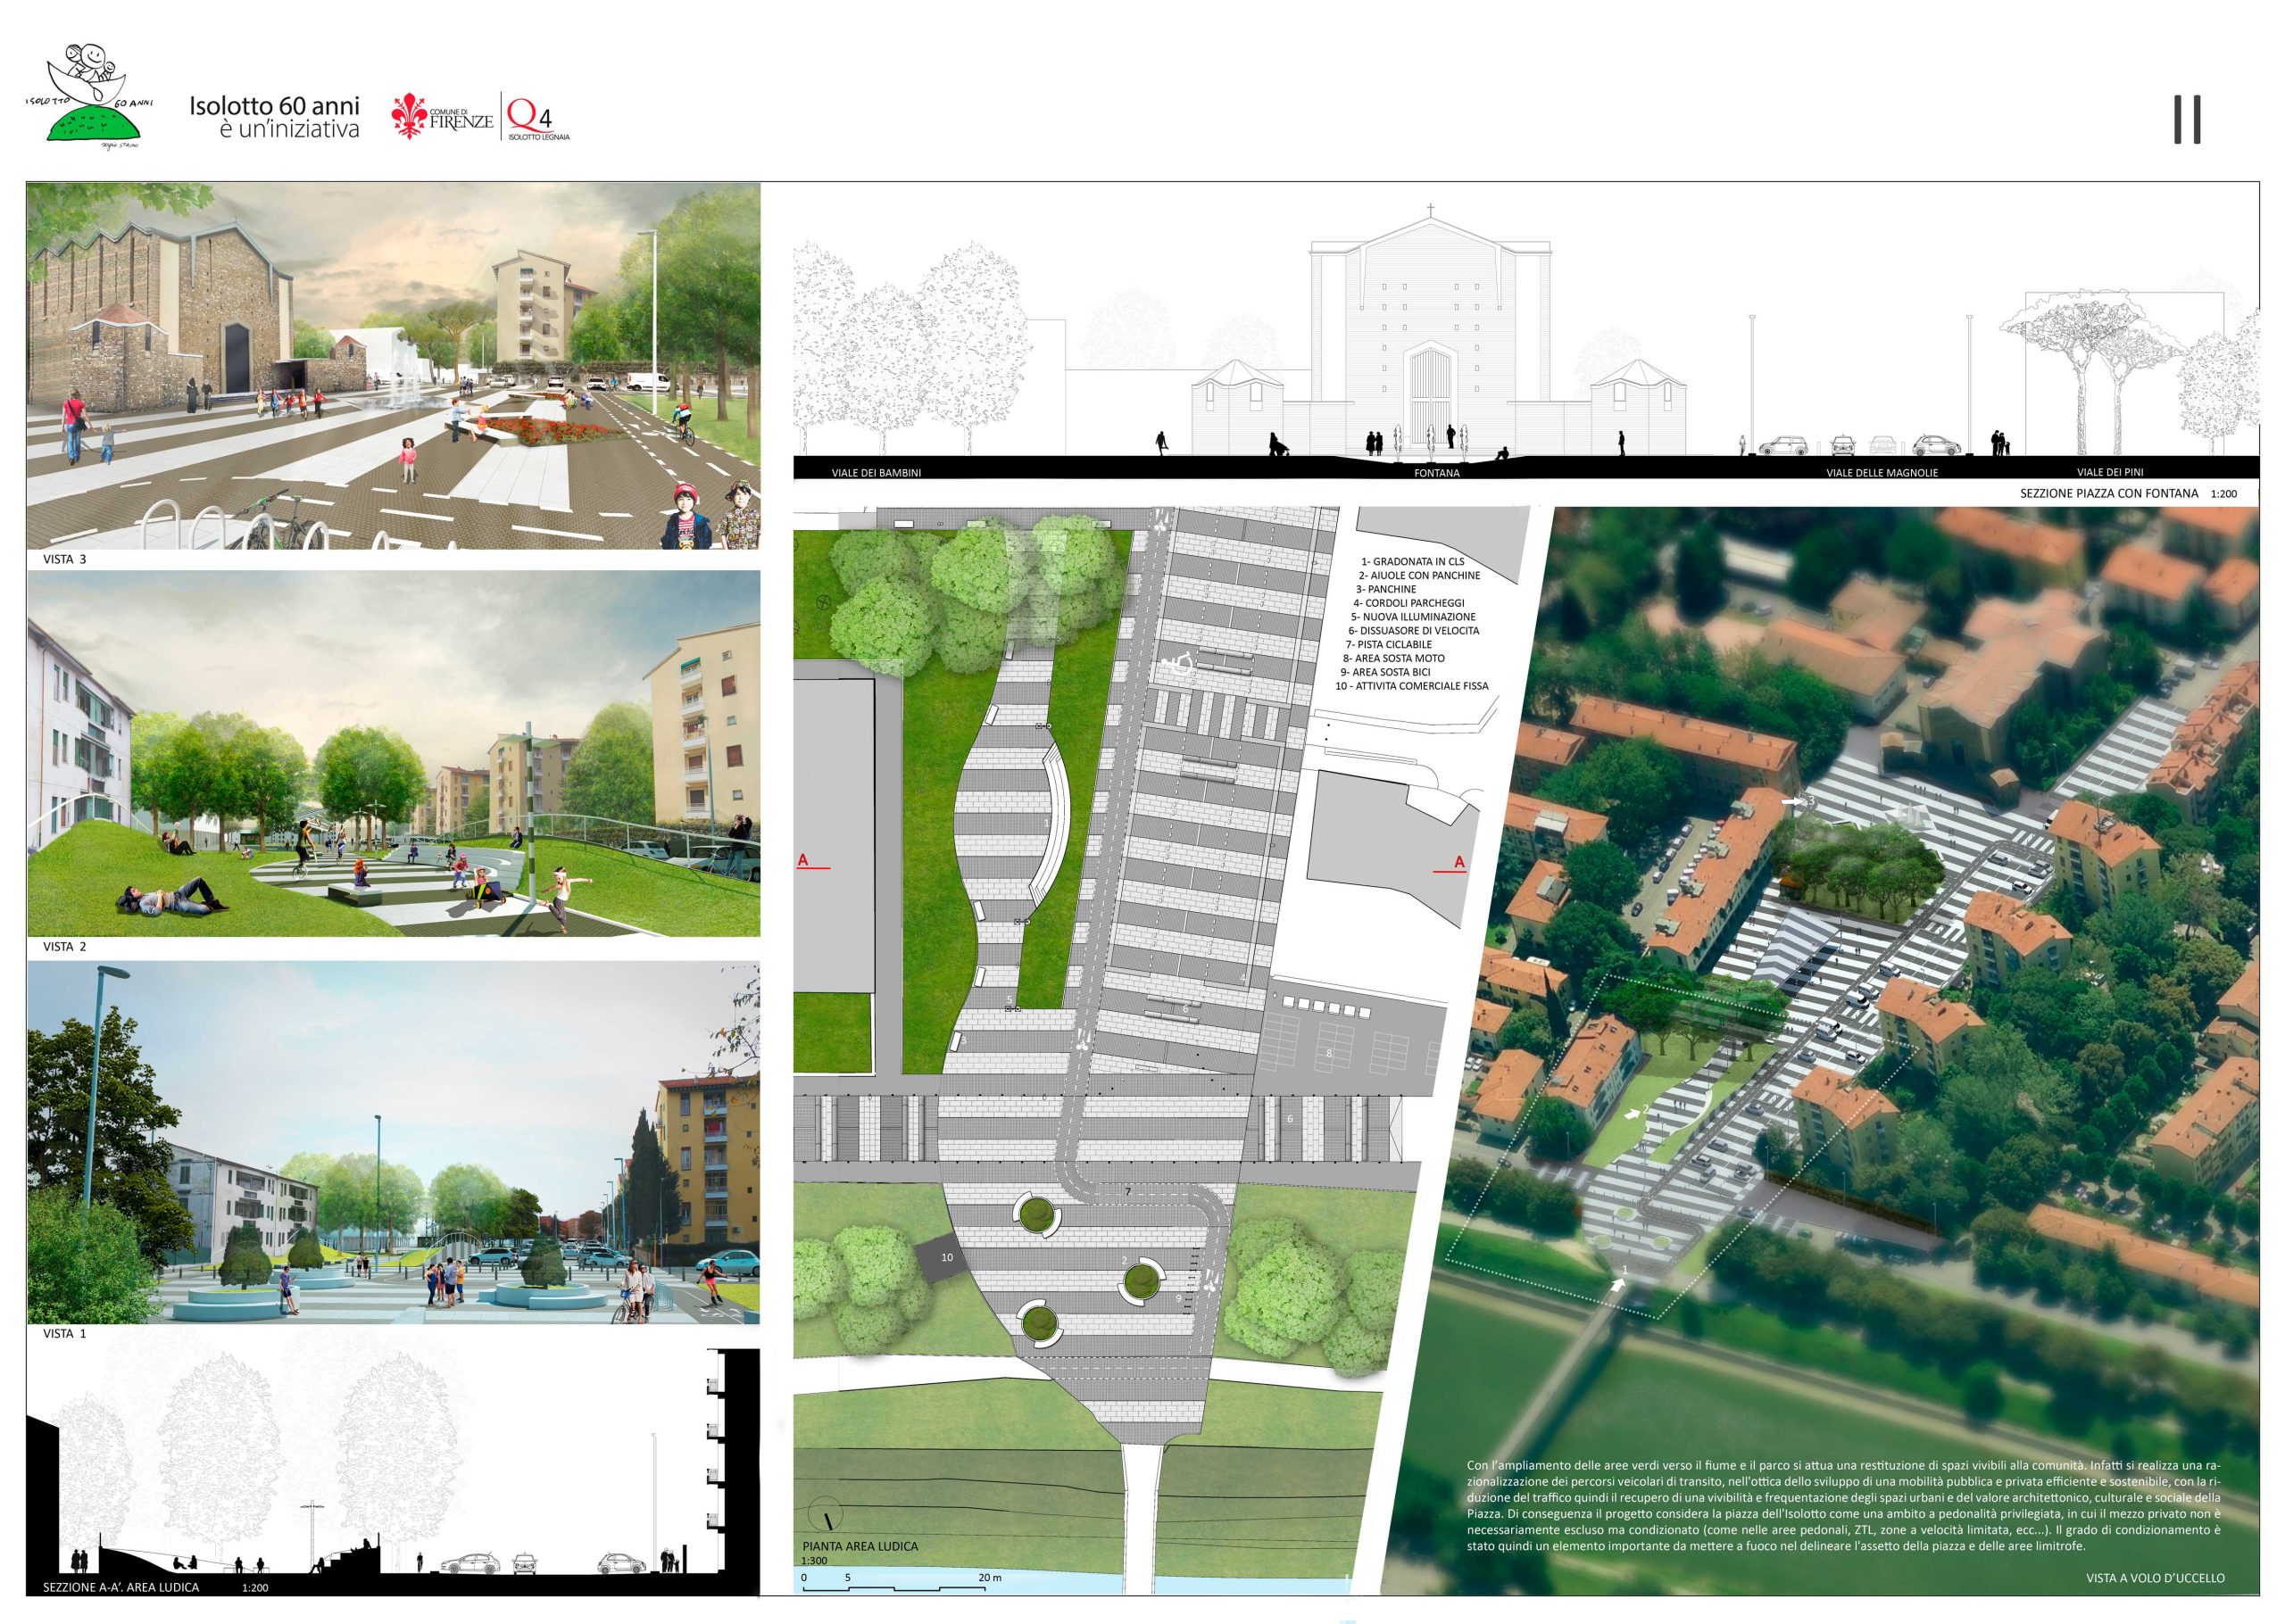Select the "VISTA 3" caption
The width and height of the screenshot is (2285, 1624).
(65, 560)
